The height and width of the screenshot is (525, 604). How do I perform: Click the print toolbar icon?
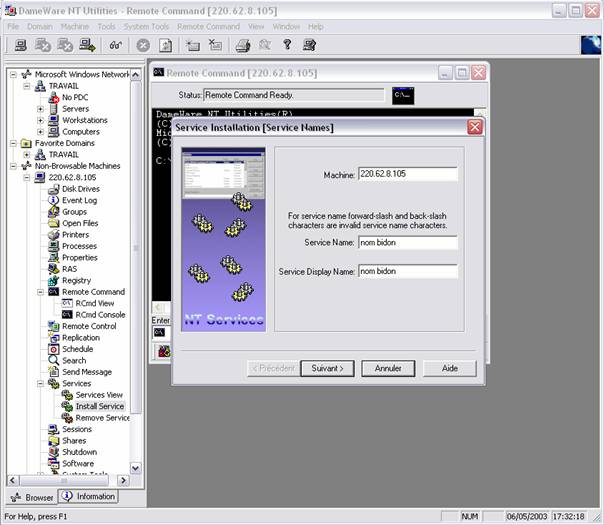[243, 45]
